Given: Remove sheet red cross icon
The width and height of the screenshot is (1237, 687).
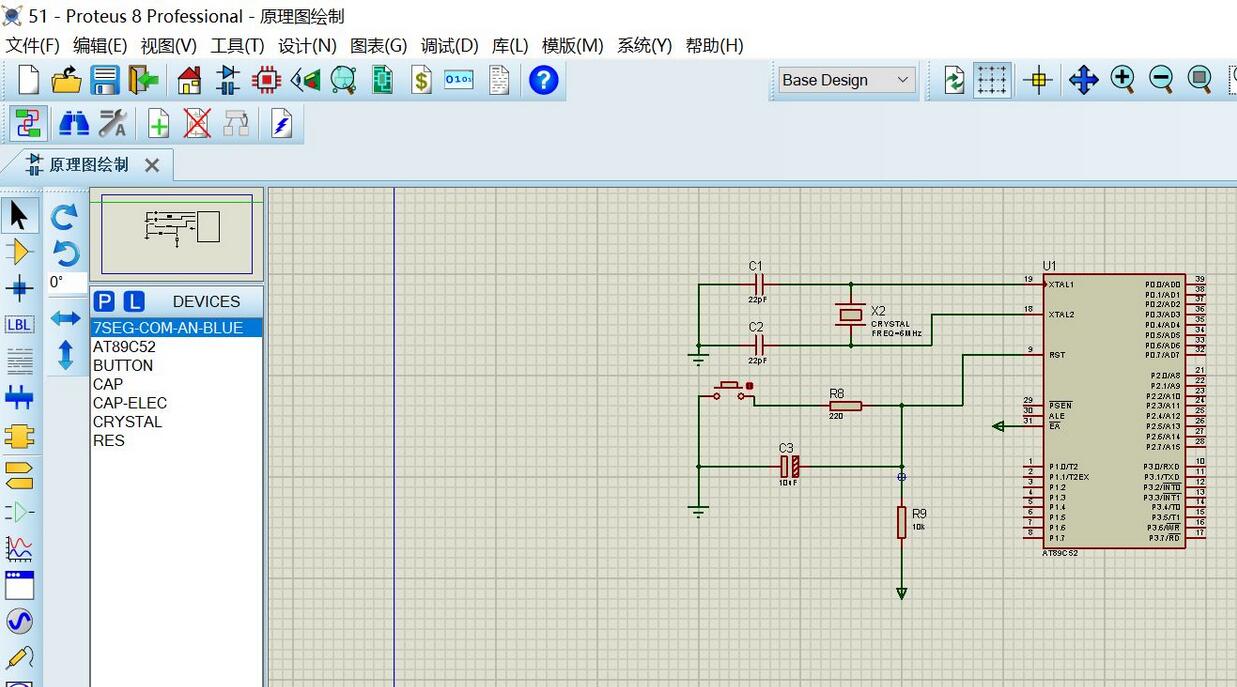Looking at the screenshot, I should (x=197, y=124).
